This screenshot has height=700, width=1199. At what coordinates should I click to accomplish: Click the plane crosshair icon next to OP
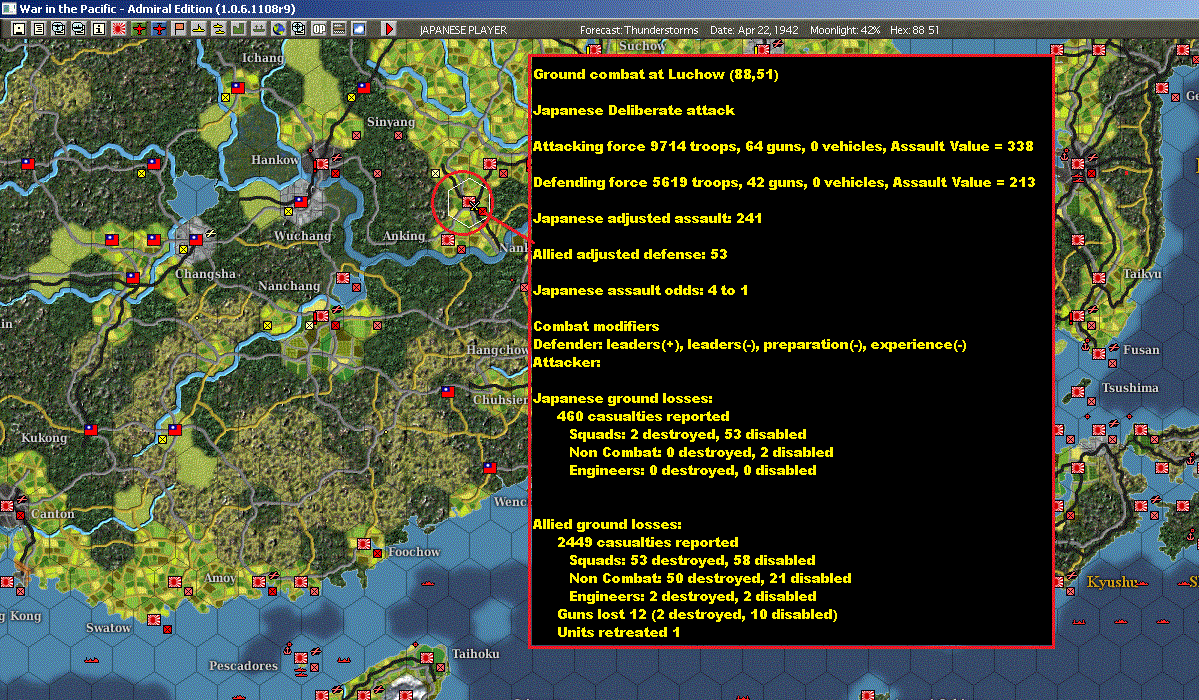(x=299, y=29)
